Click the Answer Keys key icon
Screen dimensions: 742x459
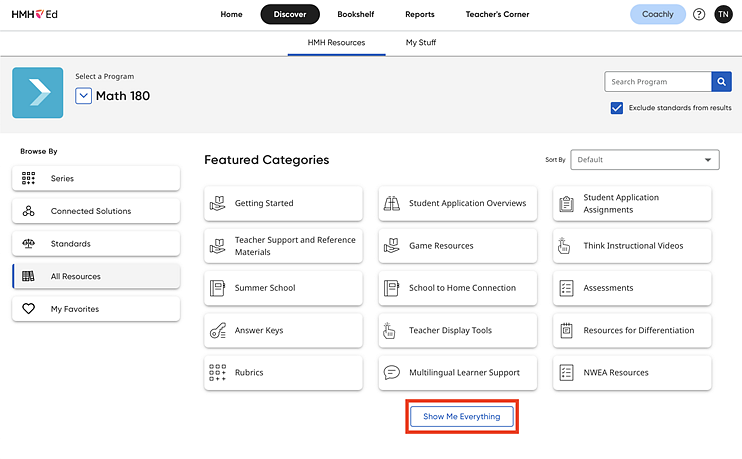click(x=218, y=330)
